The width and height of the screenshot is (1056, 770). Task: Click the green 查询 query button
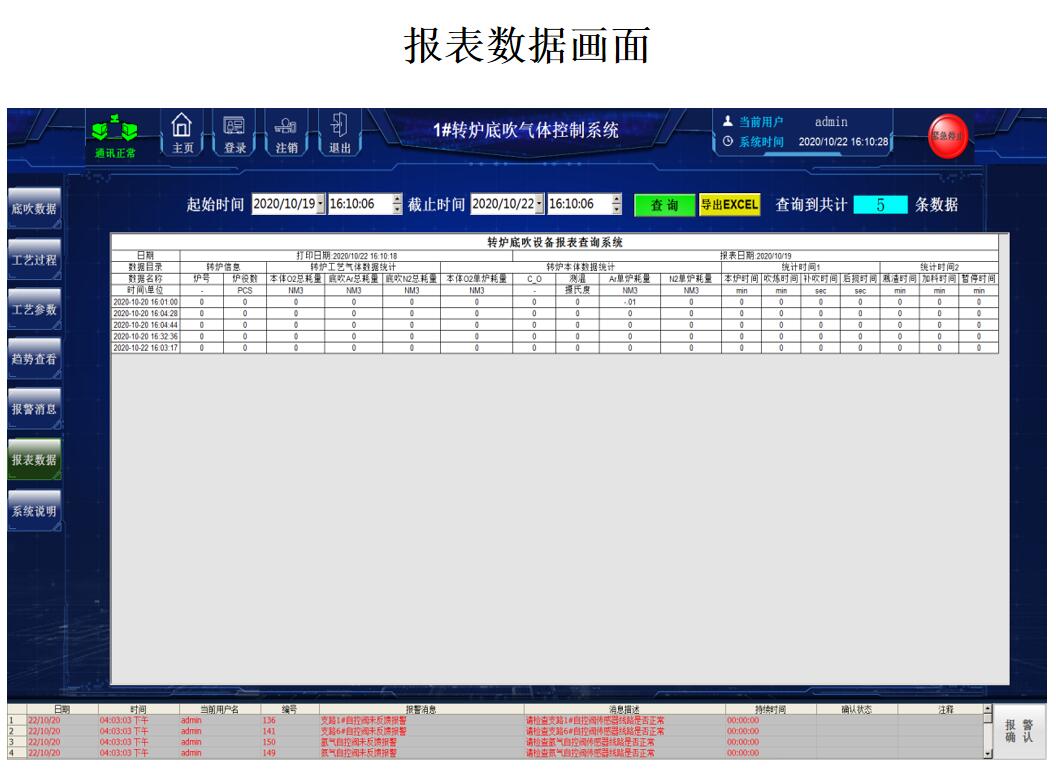(664, 205)
